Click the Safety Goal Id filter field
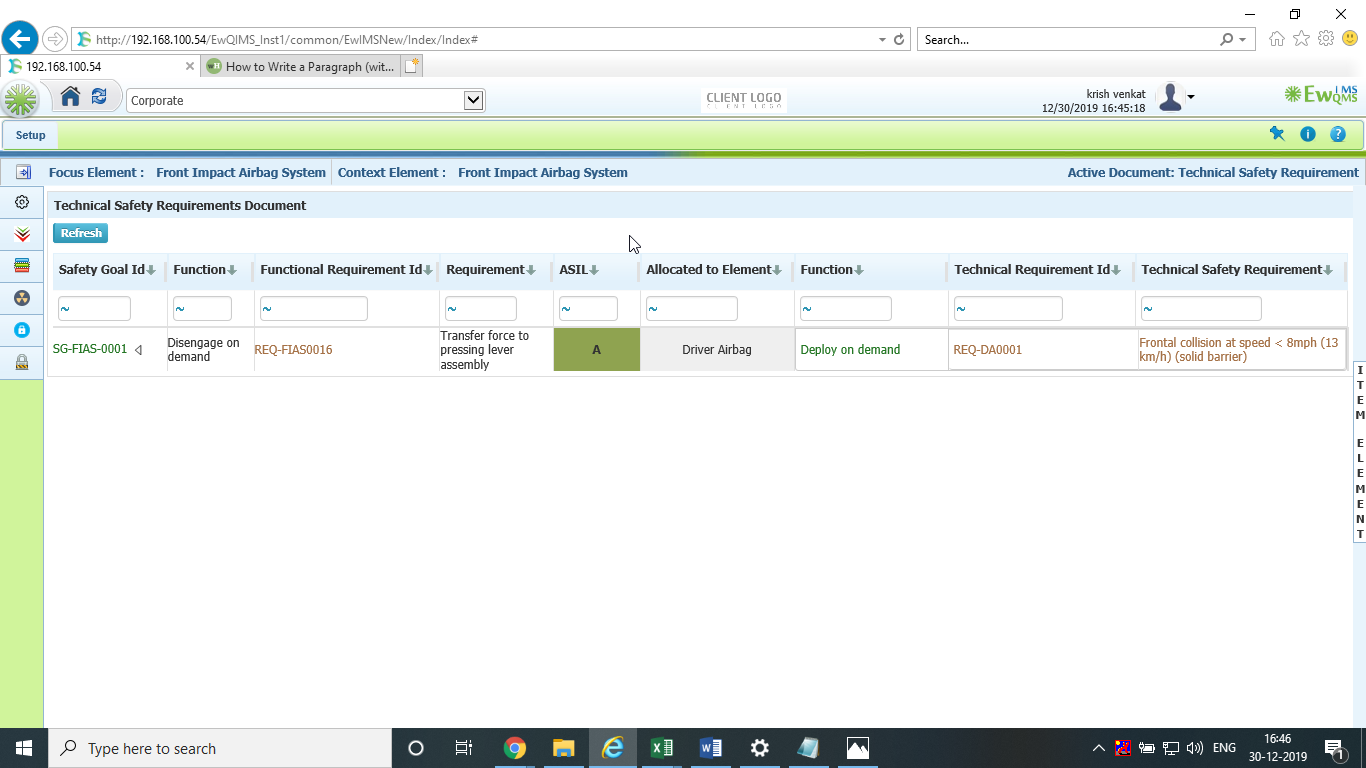 tap(94, 309)
